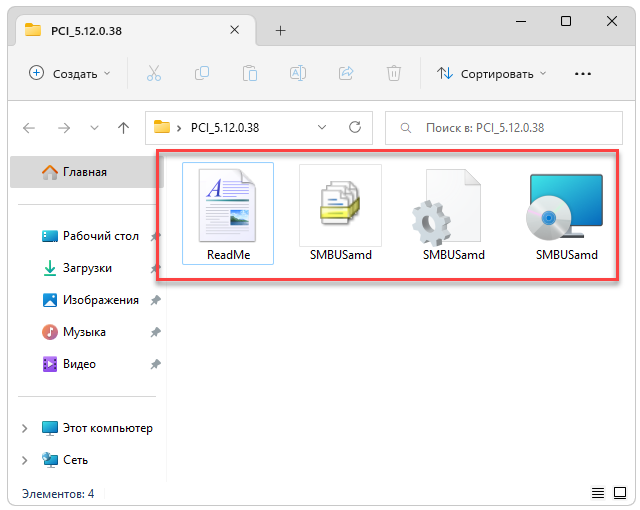
Task: Open Рабочий стол in the sidebar
Action: coord(91,236)
